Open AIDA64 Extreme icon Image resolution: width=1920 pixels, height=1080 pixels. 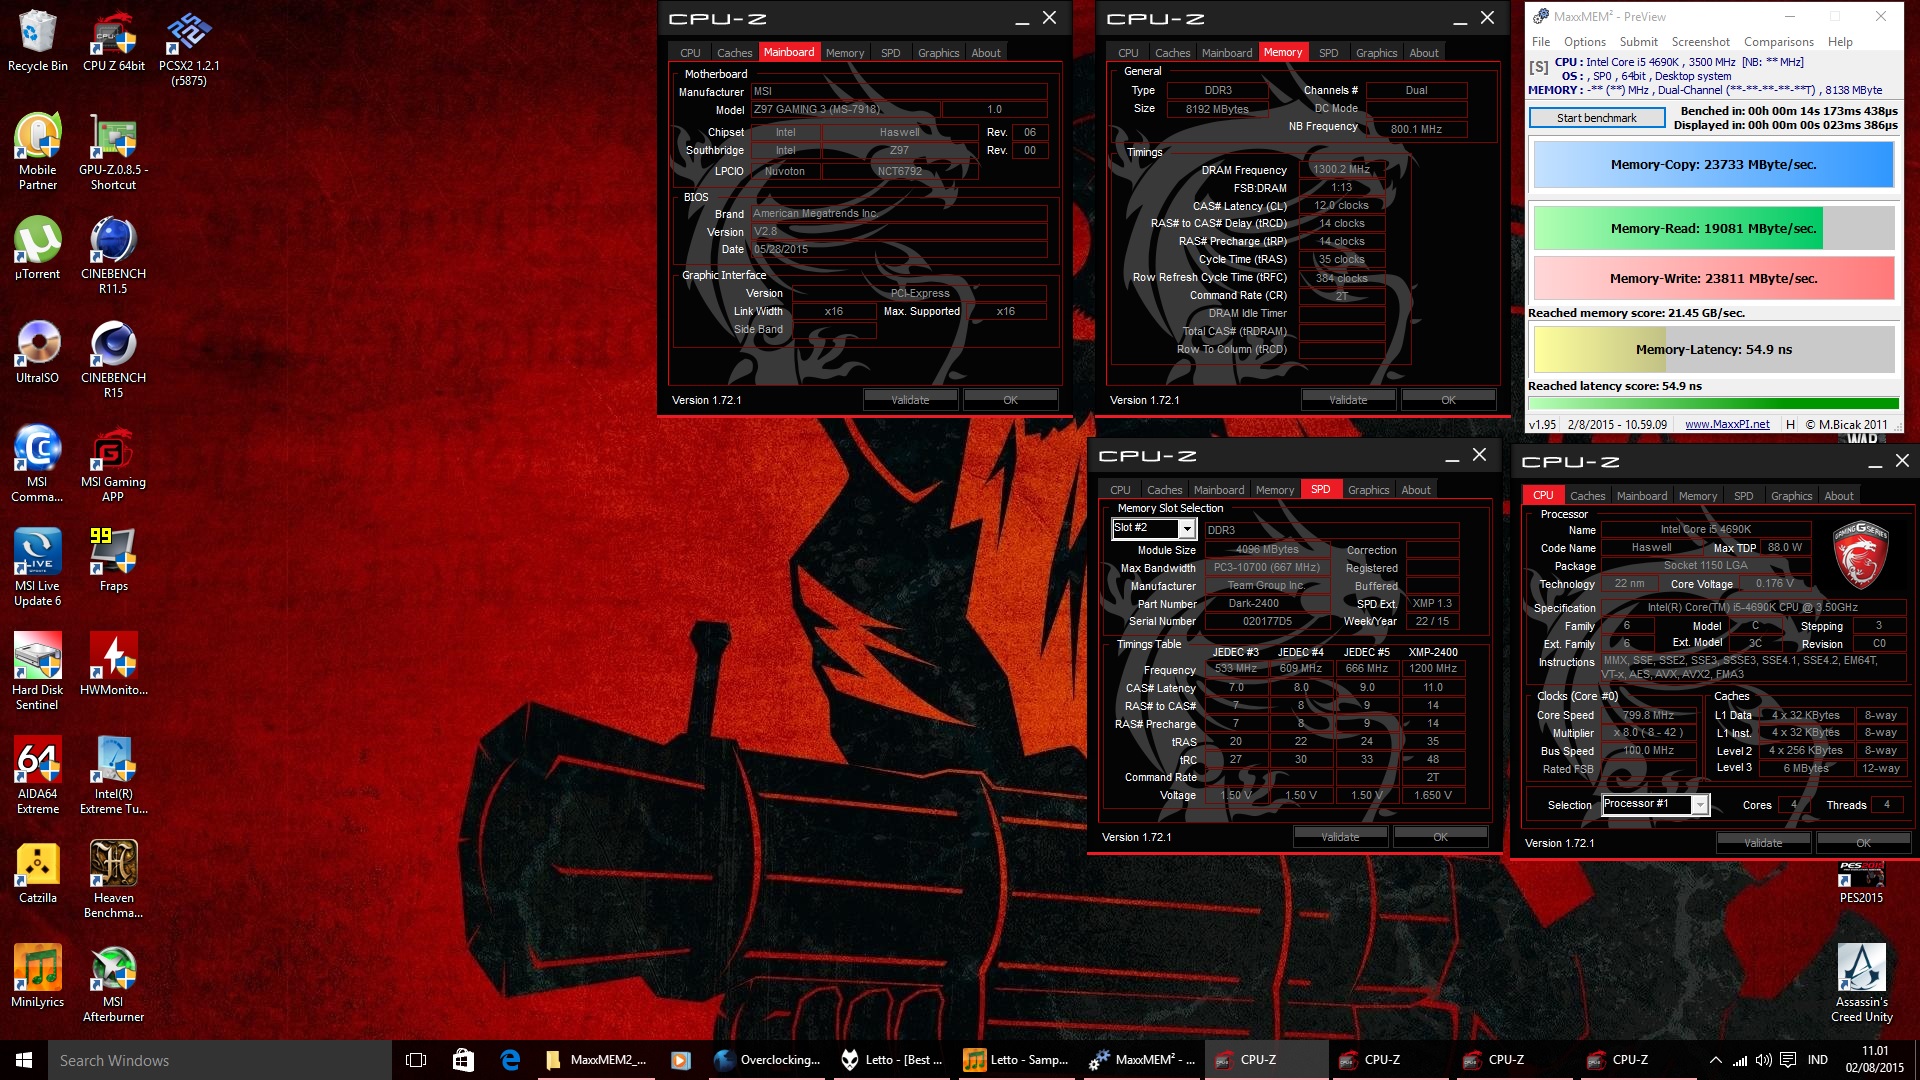point(38,775)
